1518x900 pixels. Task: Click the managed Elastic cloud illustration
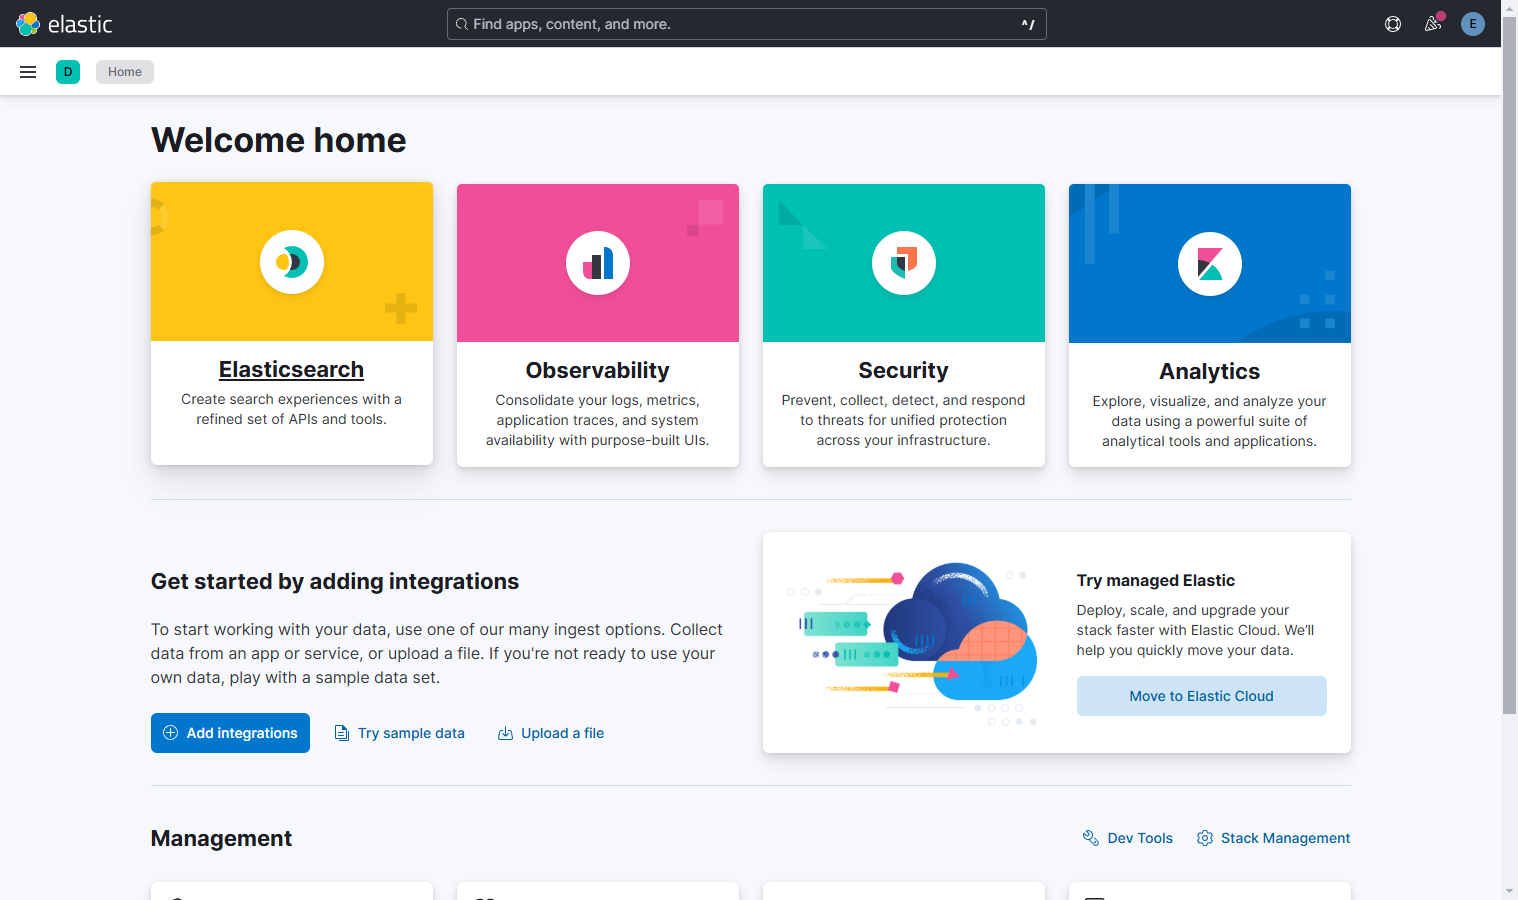coord(912,642)
